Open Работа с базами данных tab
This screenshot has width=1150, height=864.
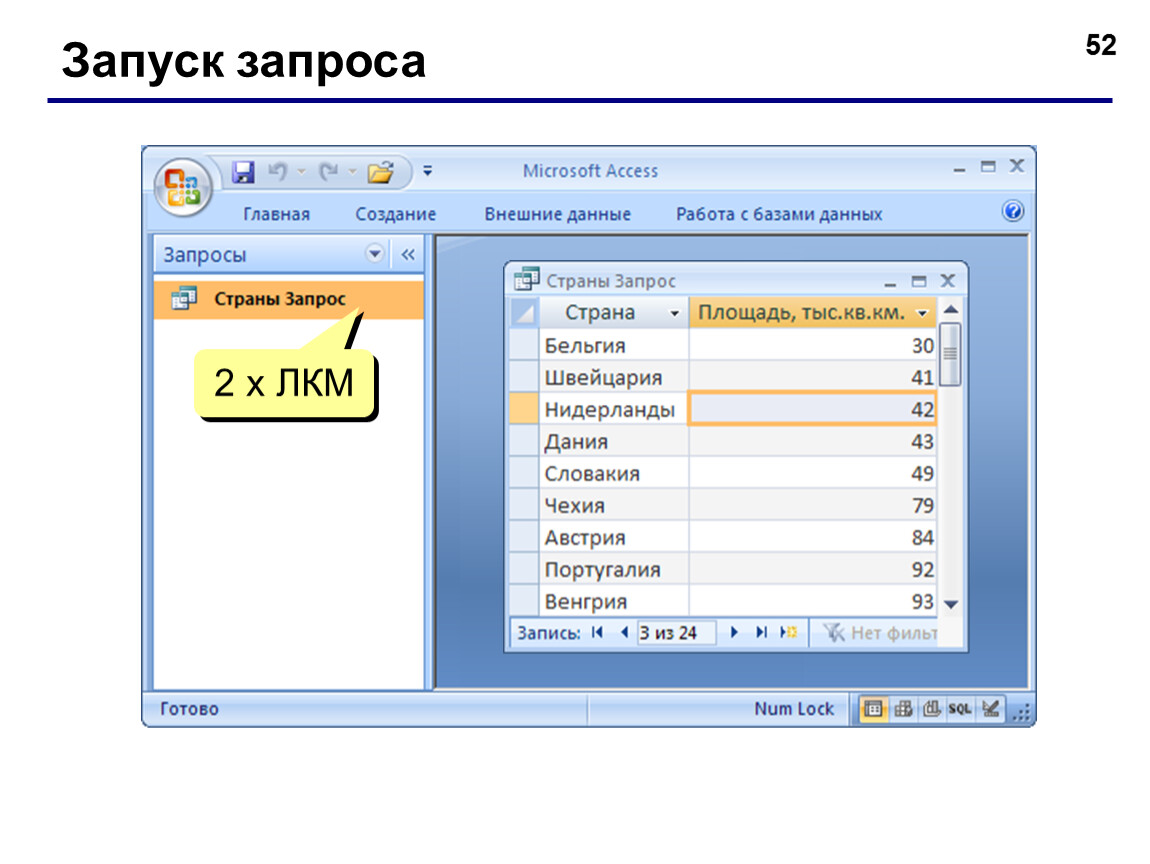(779, 214)
